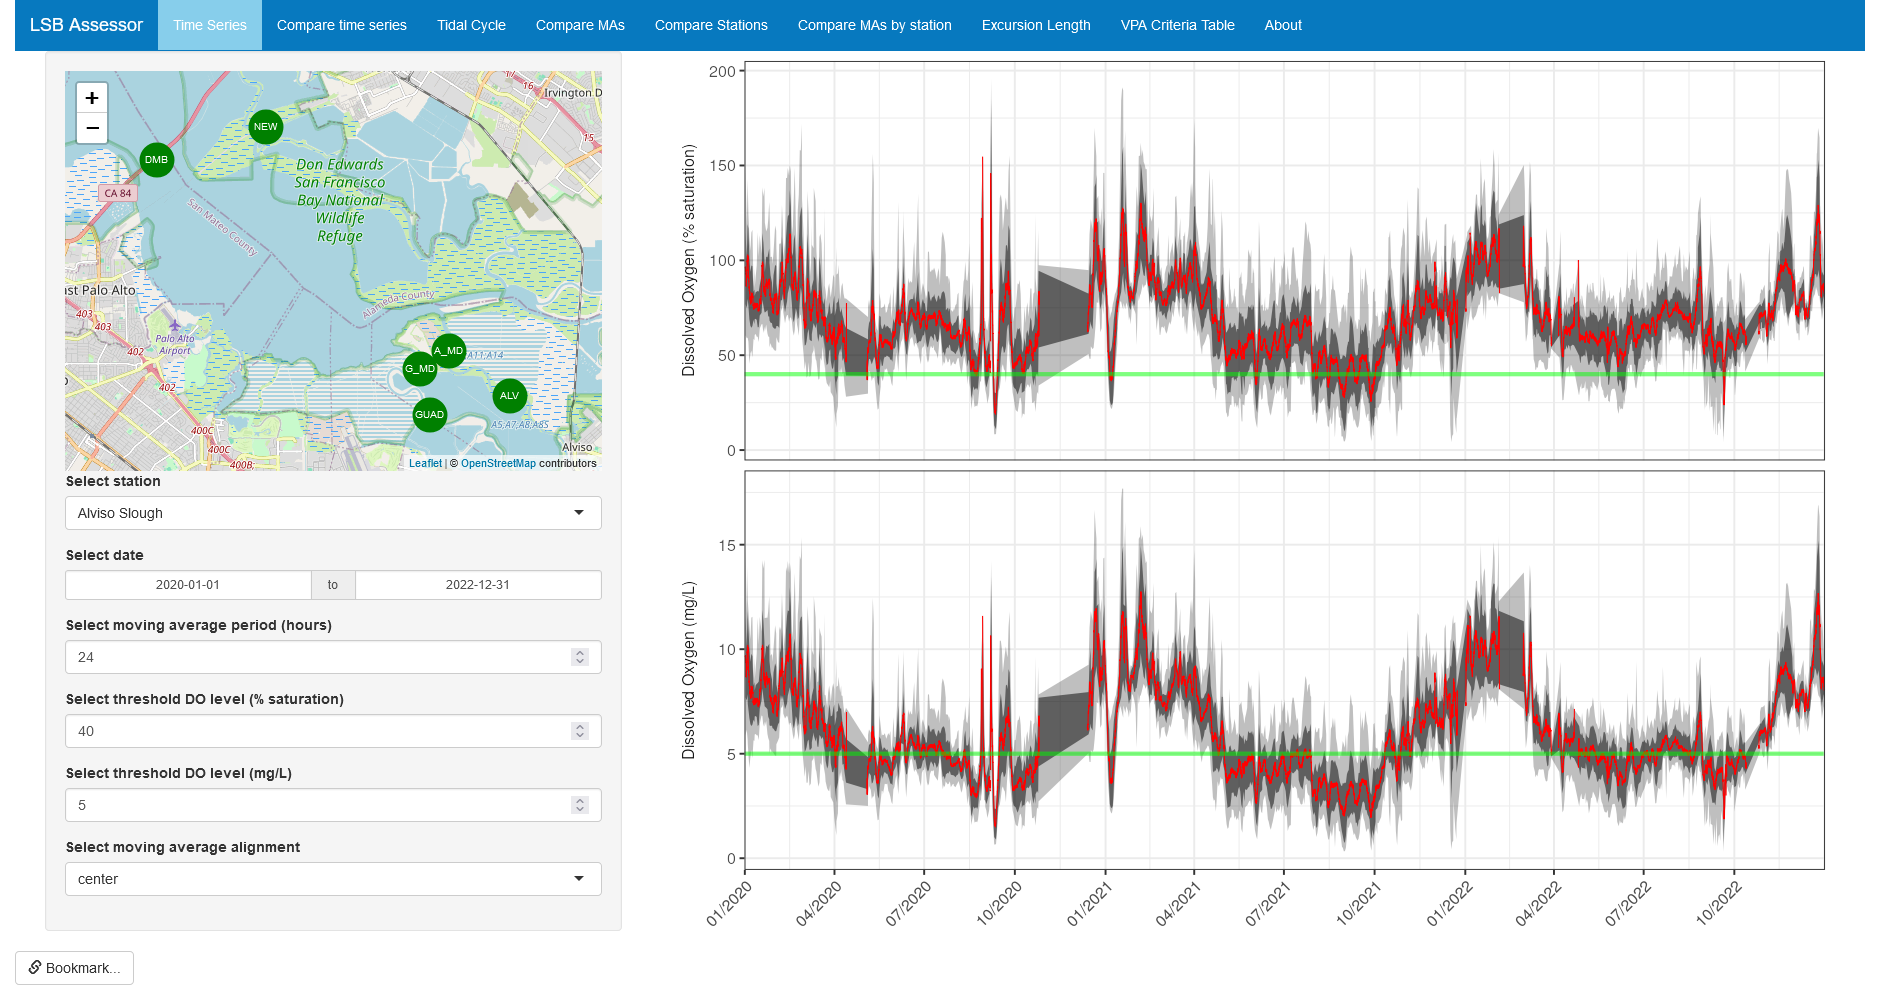Expand the moving average alignment dropdown
The height and width of the screenshot is (985, 1880).
tap(333, 879)
